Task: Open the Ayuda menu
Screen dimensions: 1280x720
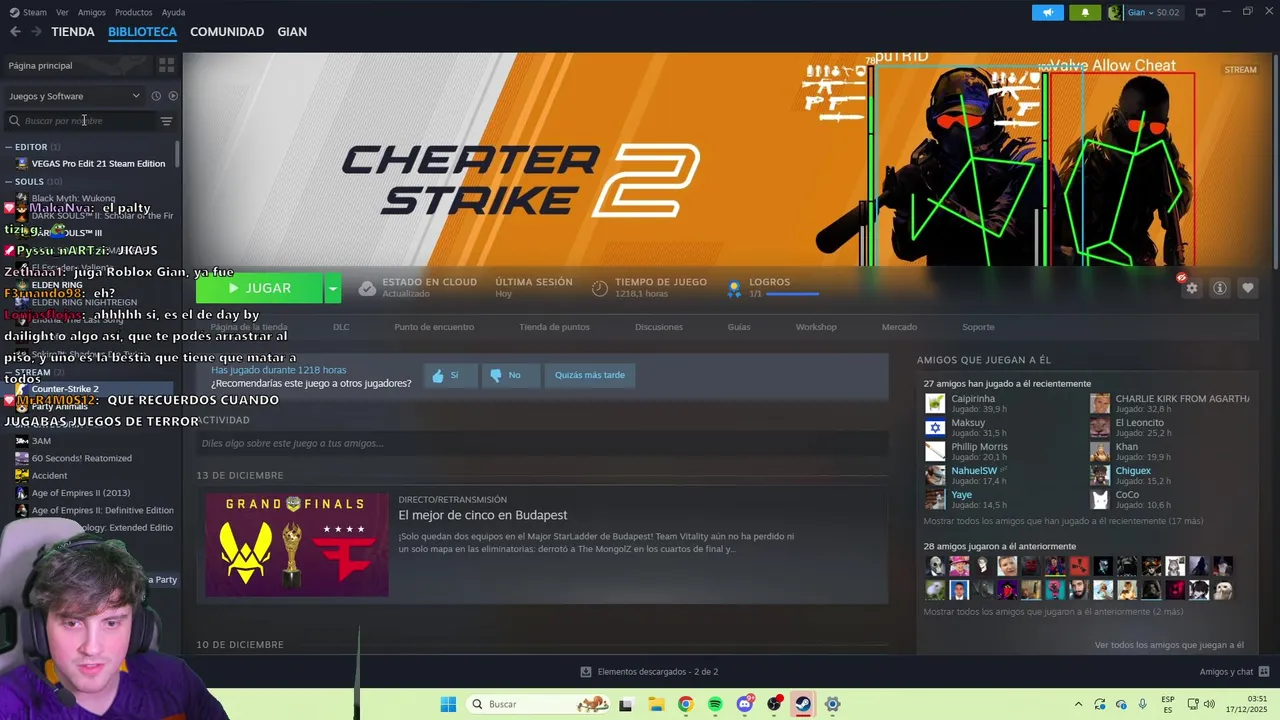Action: (173, 12)
